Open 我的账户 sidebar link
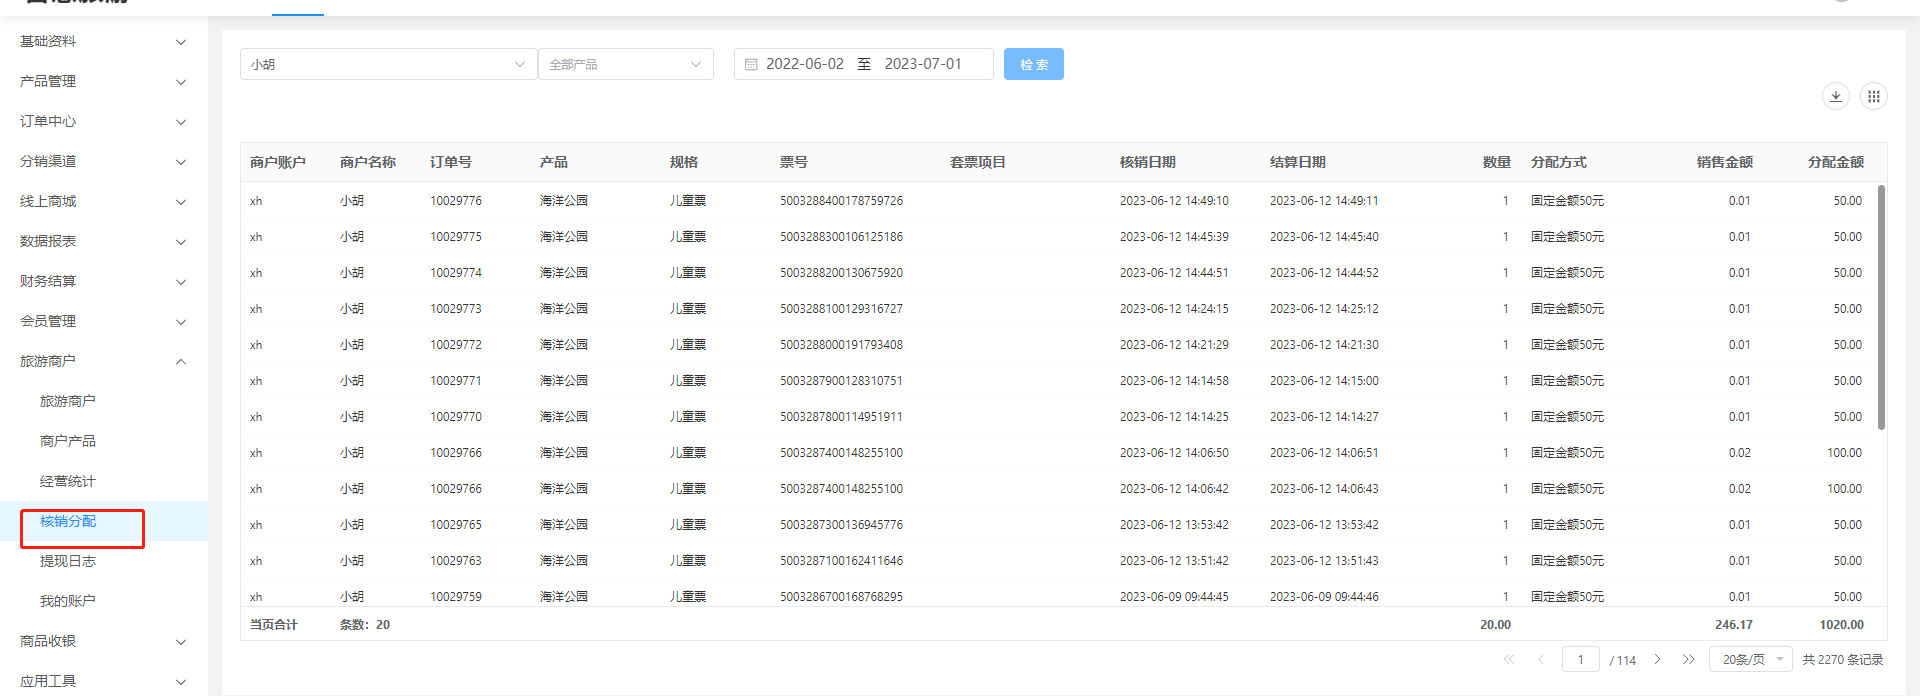This screenshot has width=1920, height=696. click(x=68, y=601)
